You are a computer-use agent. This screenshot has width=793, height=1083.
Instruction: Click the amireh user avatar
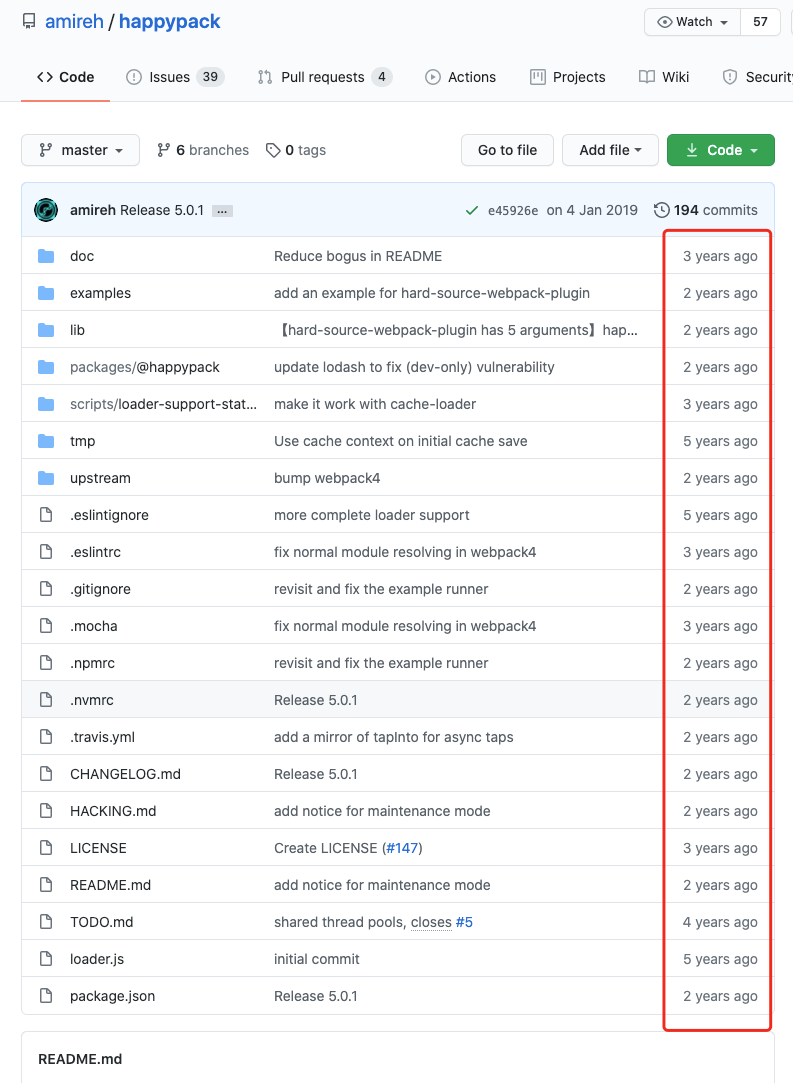click(x=46, y=210)
